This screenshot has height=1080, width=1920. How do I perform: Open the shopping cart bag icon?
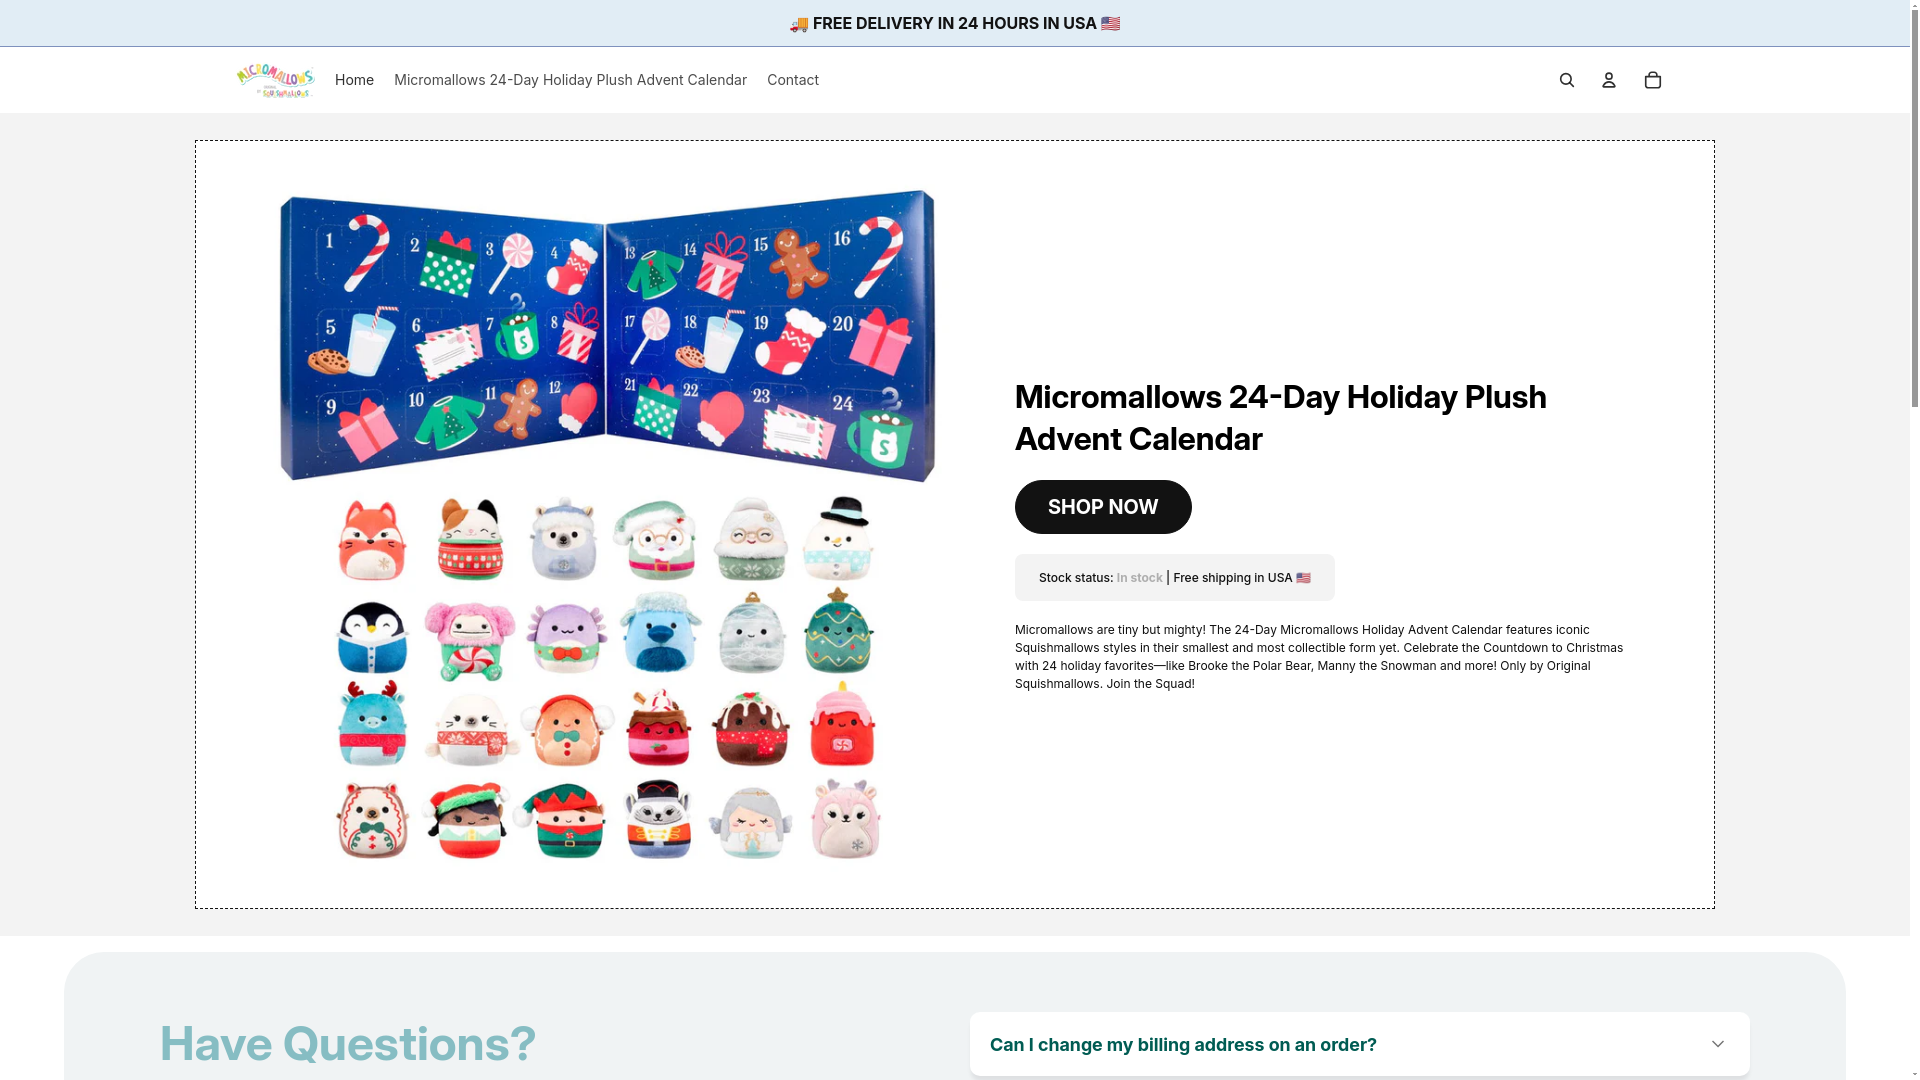[x=1653, y=80]
